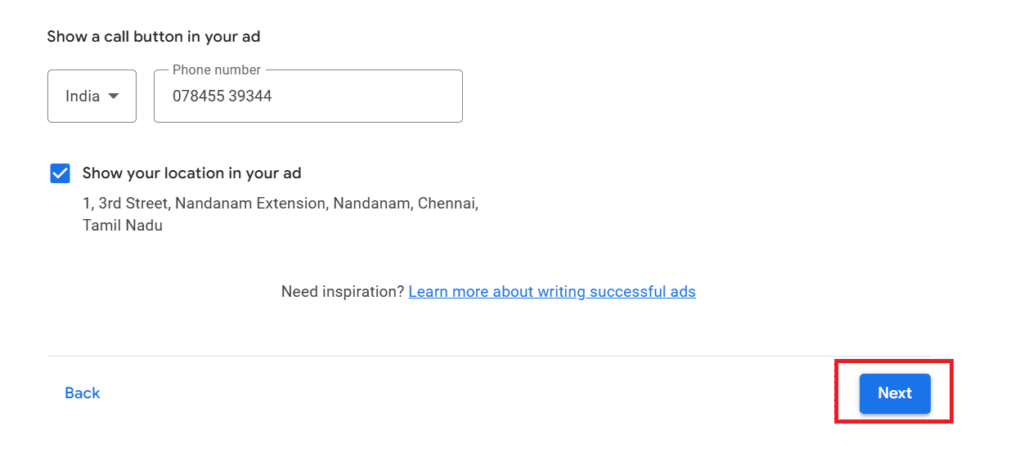Click the arrow beside India
The image size is (1024, 471).
(x=114, y=97)
